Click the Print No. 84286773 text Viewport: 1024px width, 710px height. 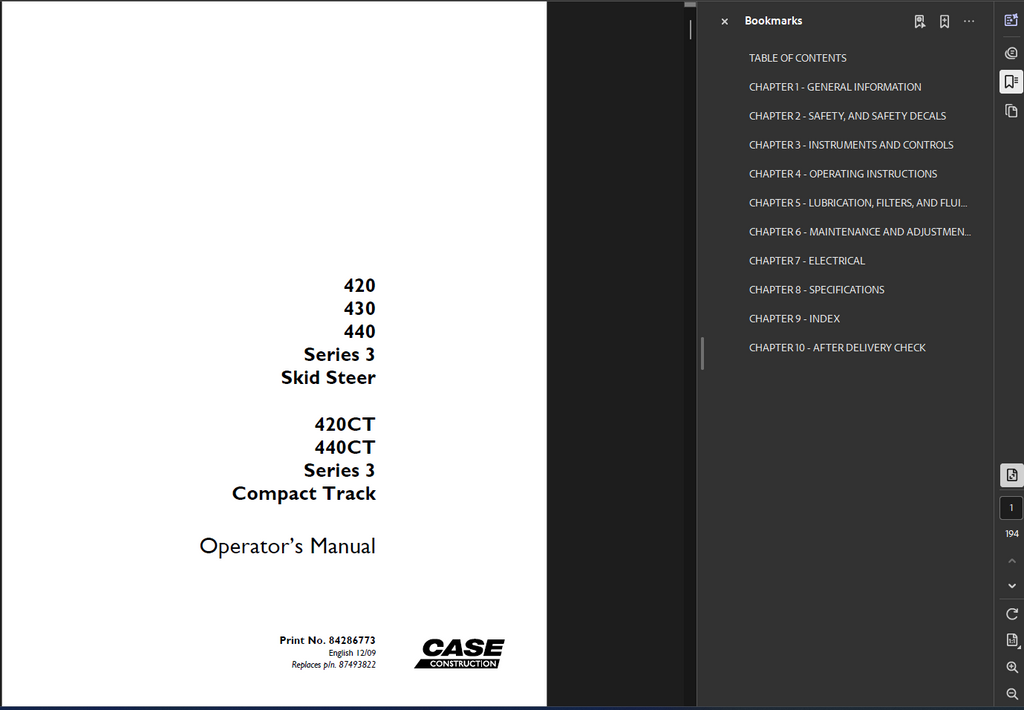point(327,640)
